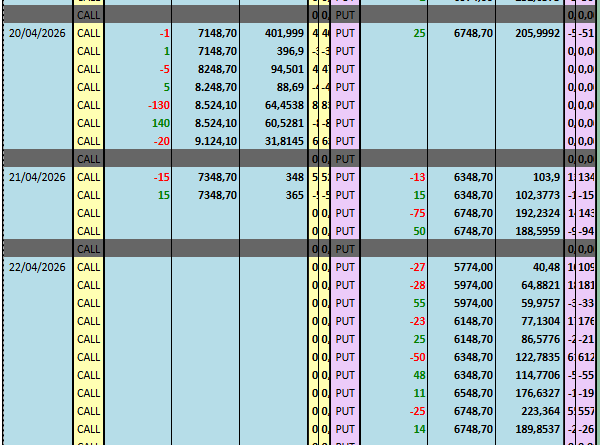Click the put quantity cell 11
The width and height of the screenshot is (600, 445).
(x=394, y=393)
